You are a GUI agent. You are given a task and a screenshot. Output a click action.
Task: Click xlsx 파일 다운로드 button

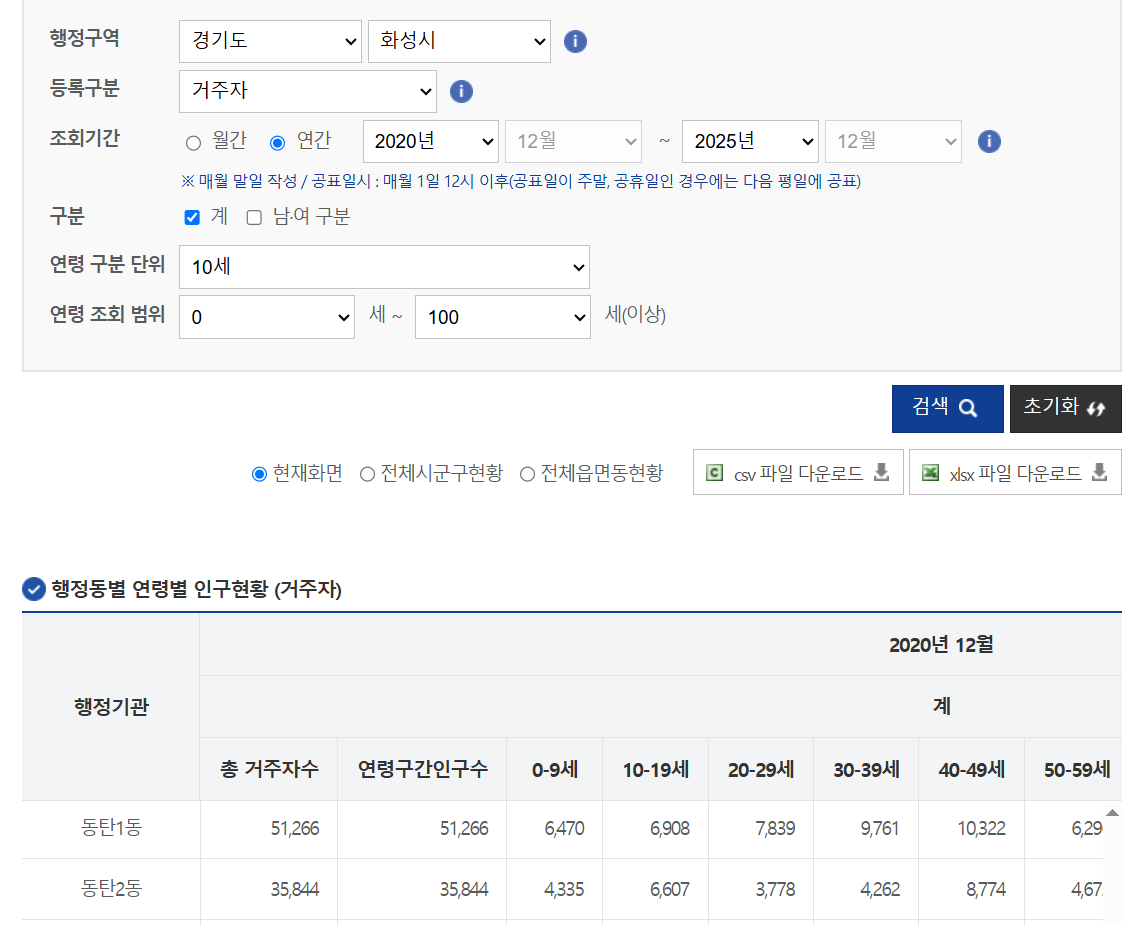1015,472
